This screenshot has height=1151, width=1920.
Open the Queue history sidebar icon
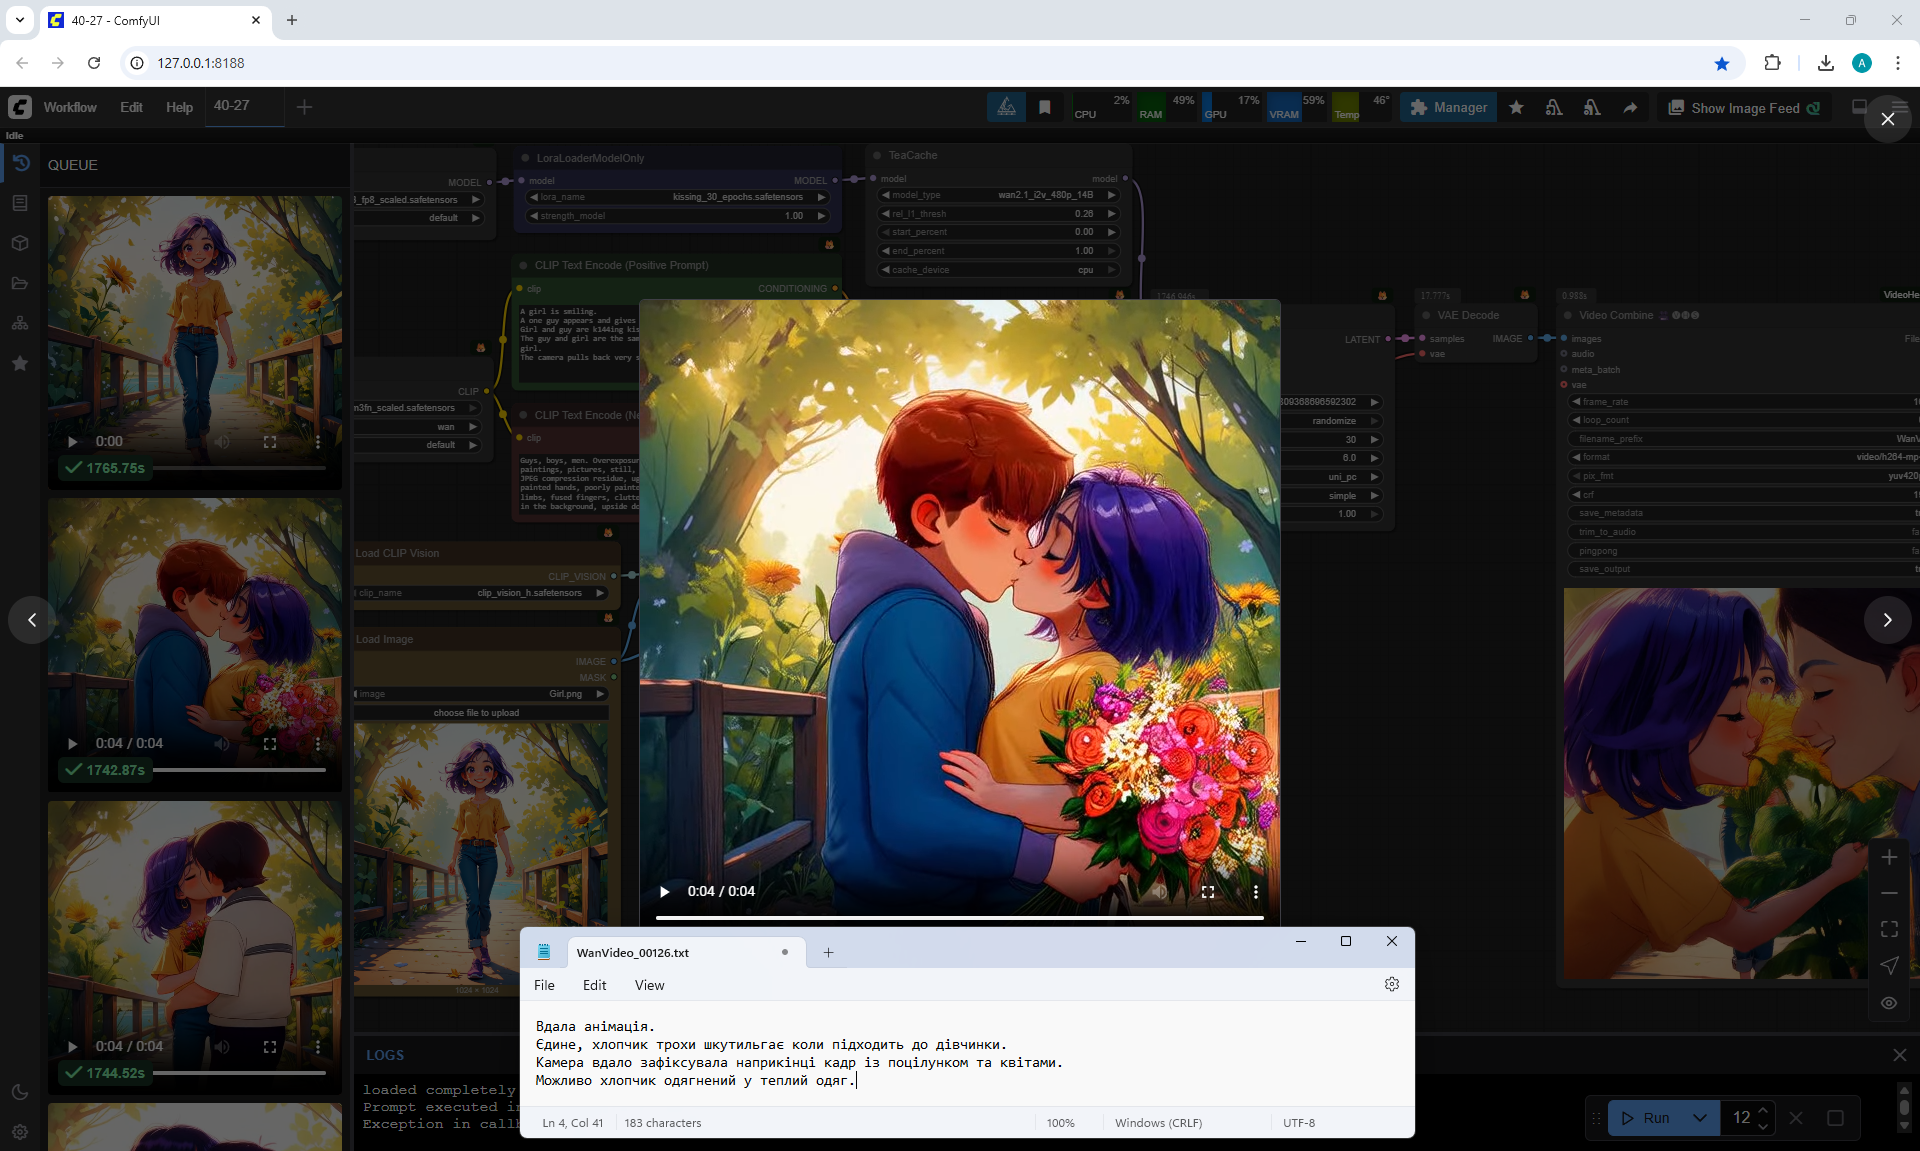tap(20, 163)
